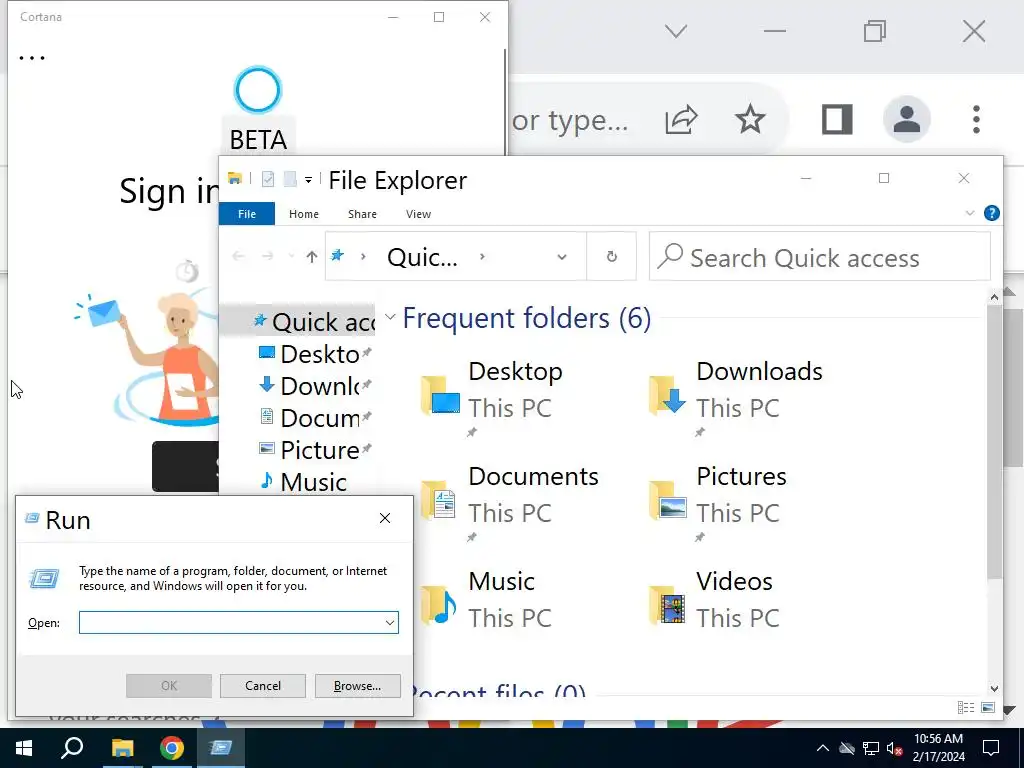The image size is (1024, 768).
Task: Click the Windows Start button
Action: click(x=24, y=748)
